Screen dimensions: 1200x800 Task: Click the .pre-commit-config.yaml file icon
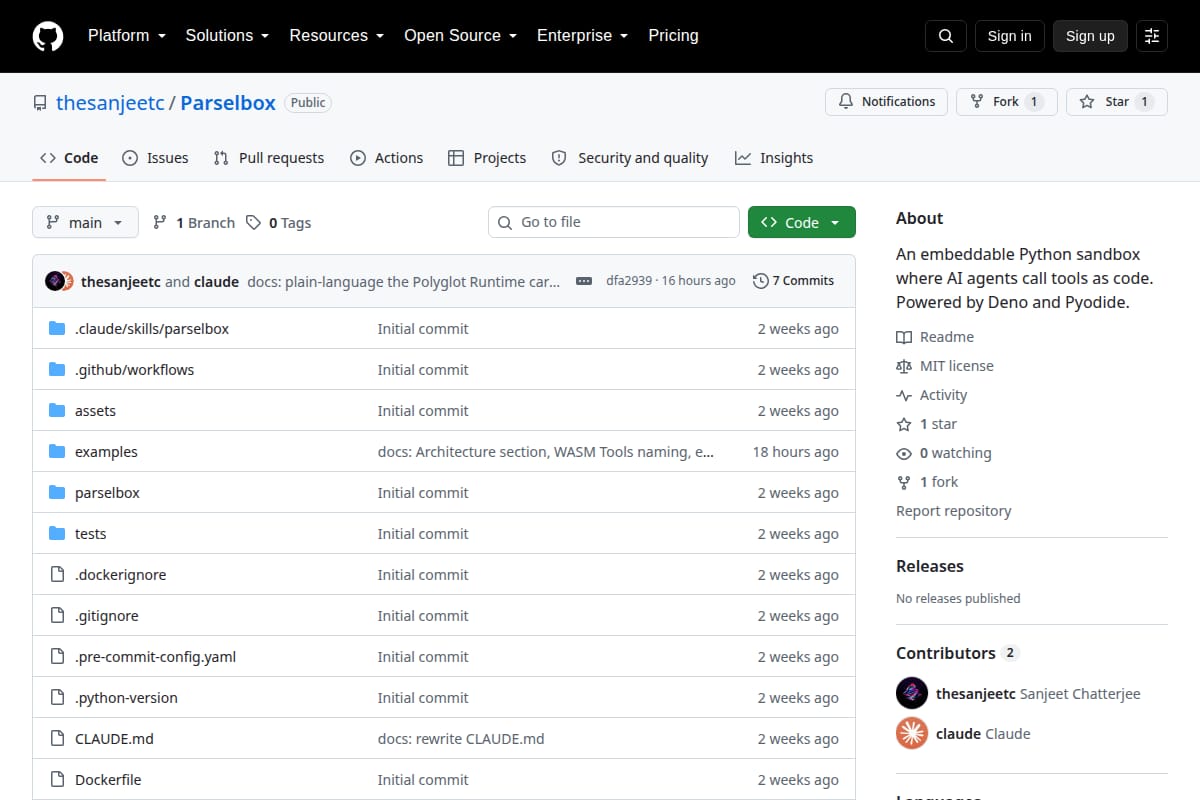57,657
